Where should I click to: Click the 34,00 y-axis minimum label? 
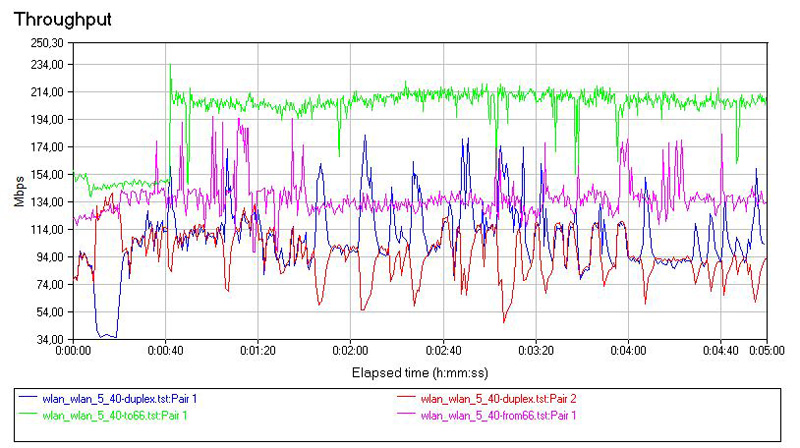[49, 339]
